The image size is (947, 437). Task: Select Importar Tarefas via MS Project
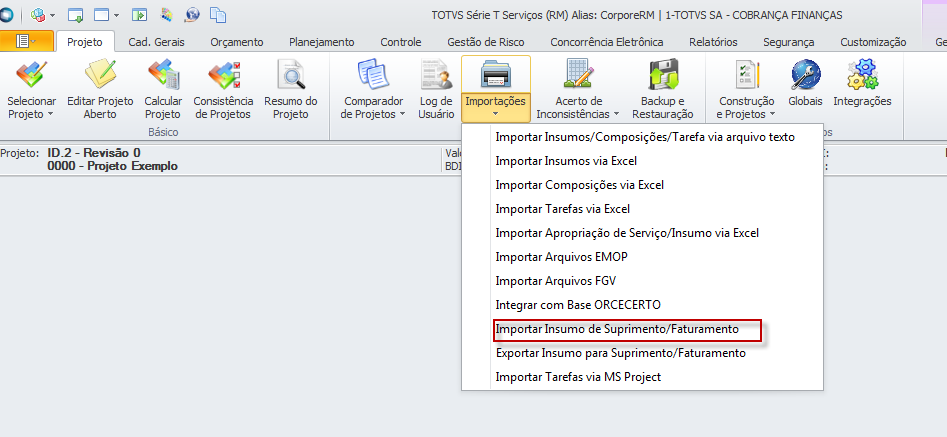(x=643, y=377)
